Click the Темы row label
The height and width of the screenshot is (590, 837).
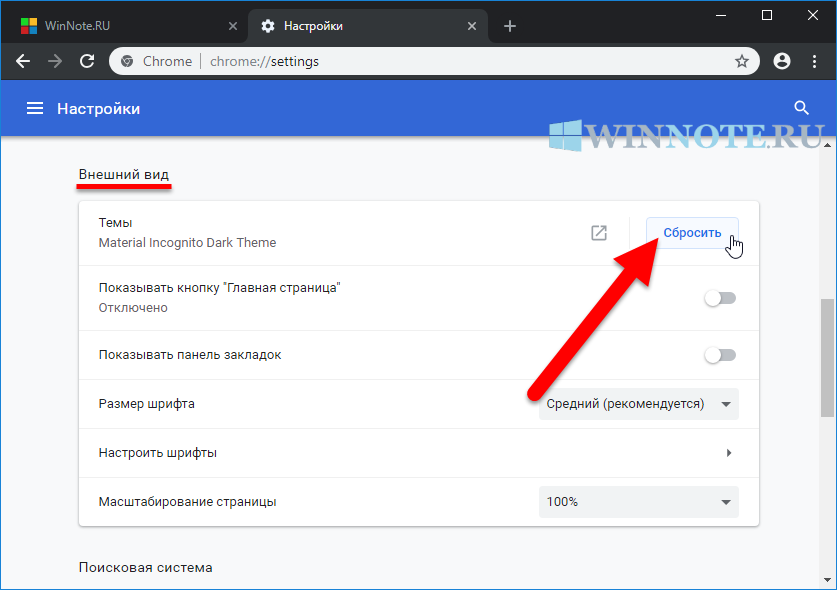coord(115,223)
